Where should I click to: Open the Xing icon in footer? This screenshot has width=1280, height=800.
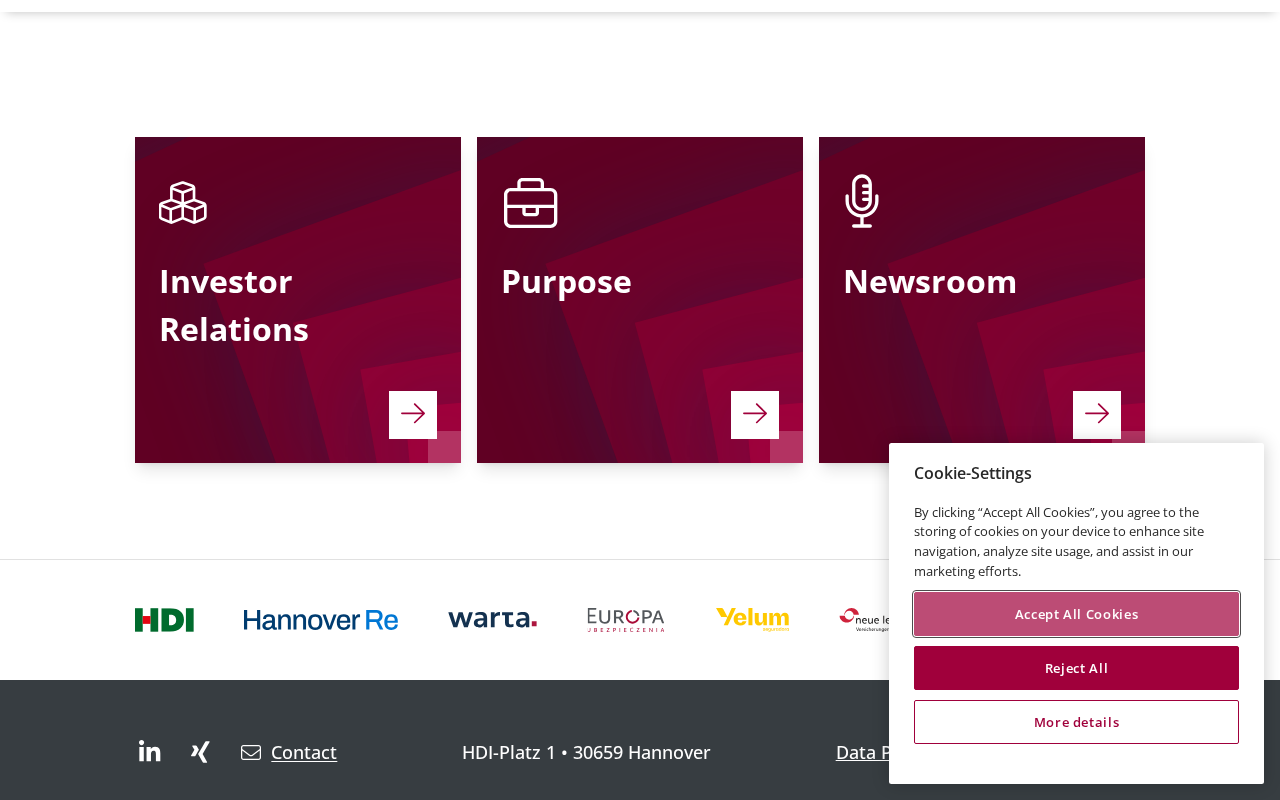click(200, 752)
